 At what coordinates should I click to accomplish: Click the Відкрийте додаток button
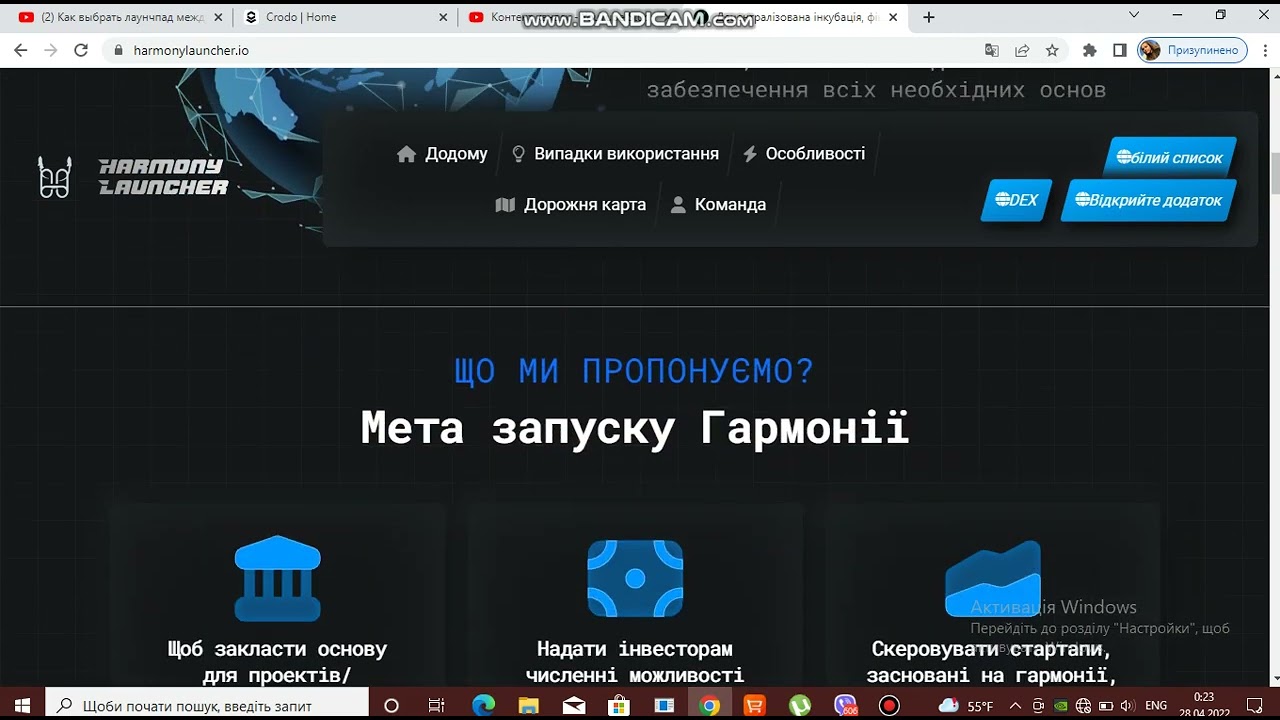1148,200
